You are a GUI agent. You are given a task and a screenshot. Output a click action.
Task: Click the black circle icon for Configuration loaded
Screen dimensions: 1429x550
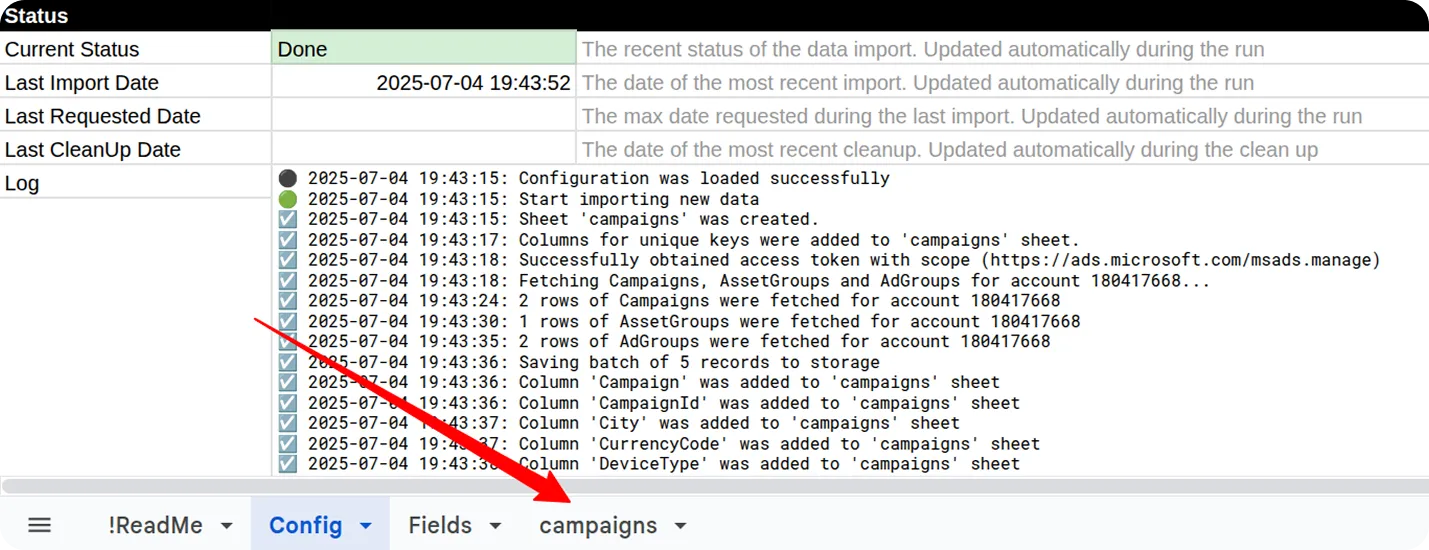(x=288, y=178)
